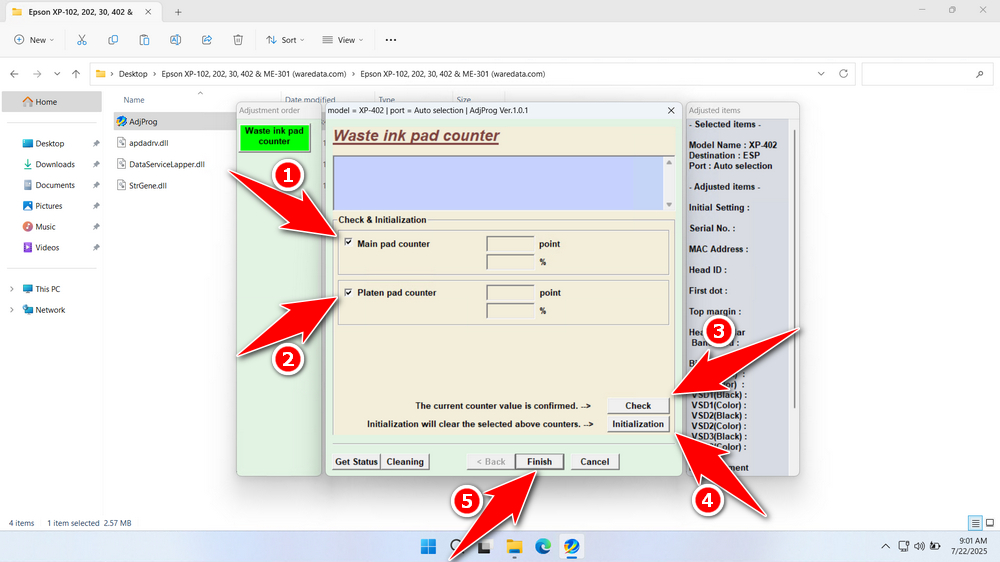This screenshot has width=1000, height=562.
Task: Click the Paste clipboard icon
Action: 144,40
